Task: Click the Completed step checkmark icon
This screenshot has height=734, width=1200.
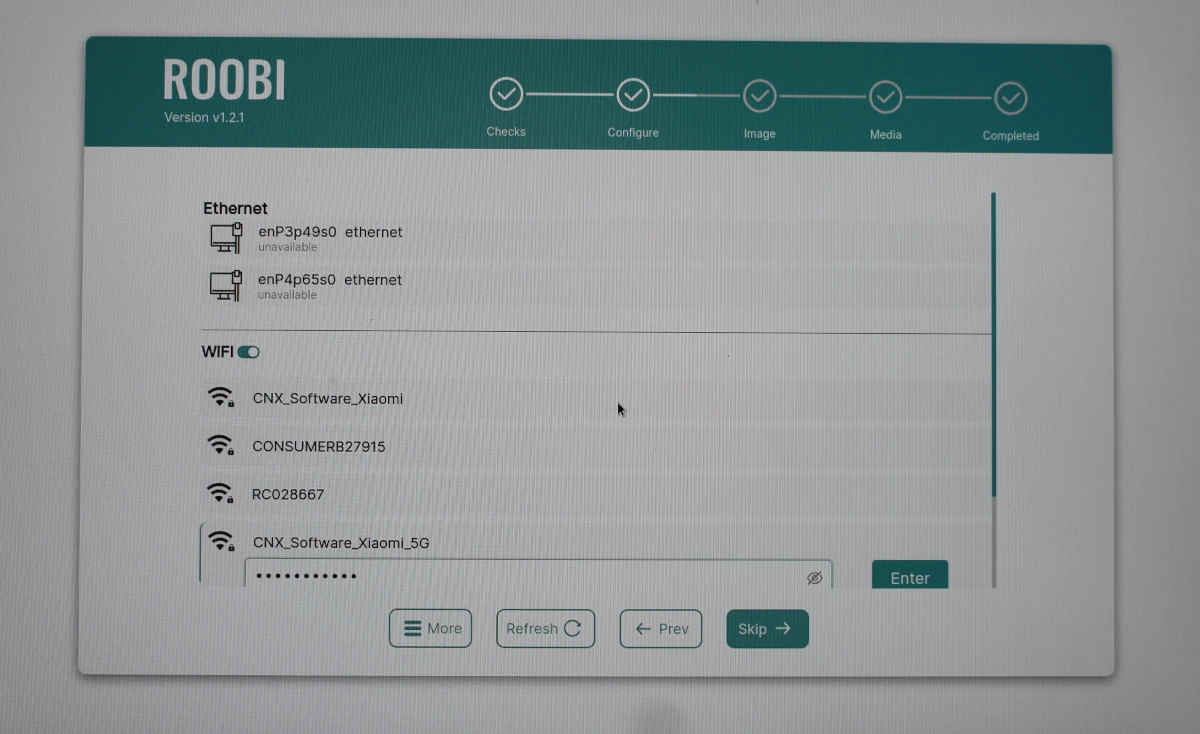Action: (1011, 99)
